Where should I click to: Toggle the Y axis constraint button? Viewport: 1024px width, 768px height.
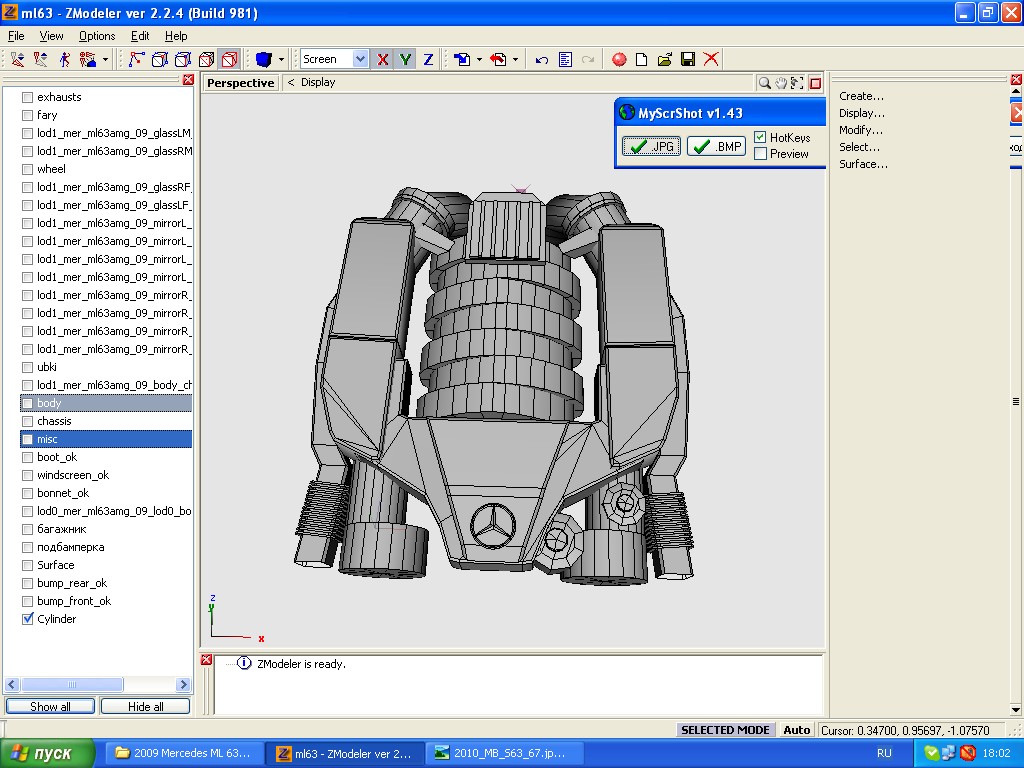click(405, 59)
